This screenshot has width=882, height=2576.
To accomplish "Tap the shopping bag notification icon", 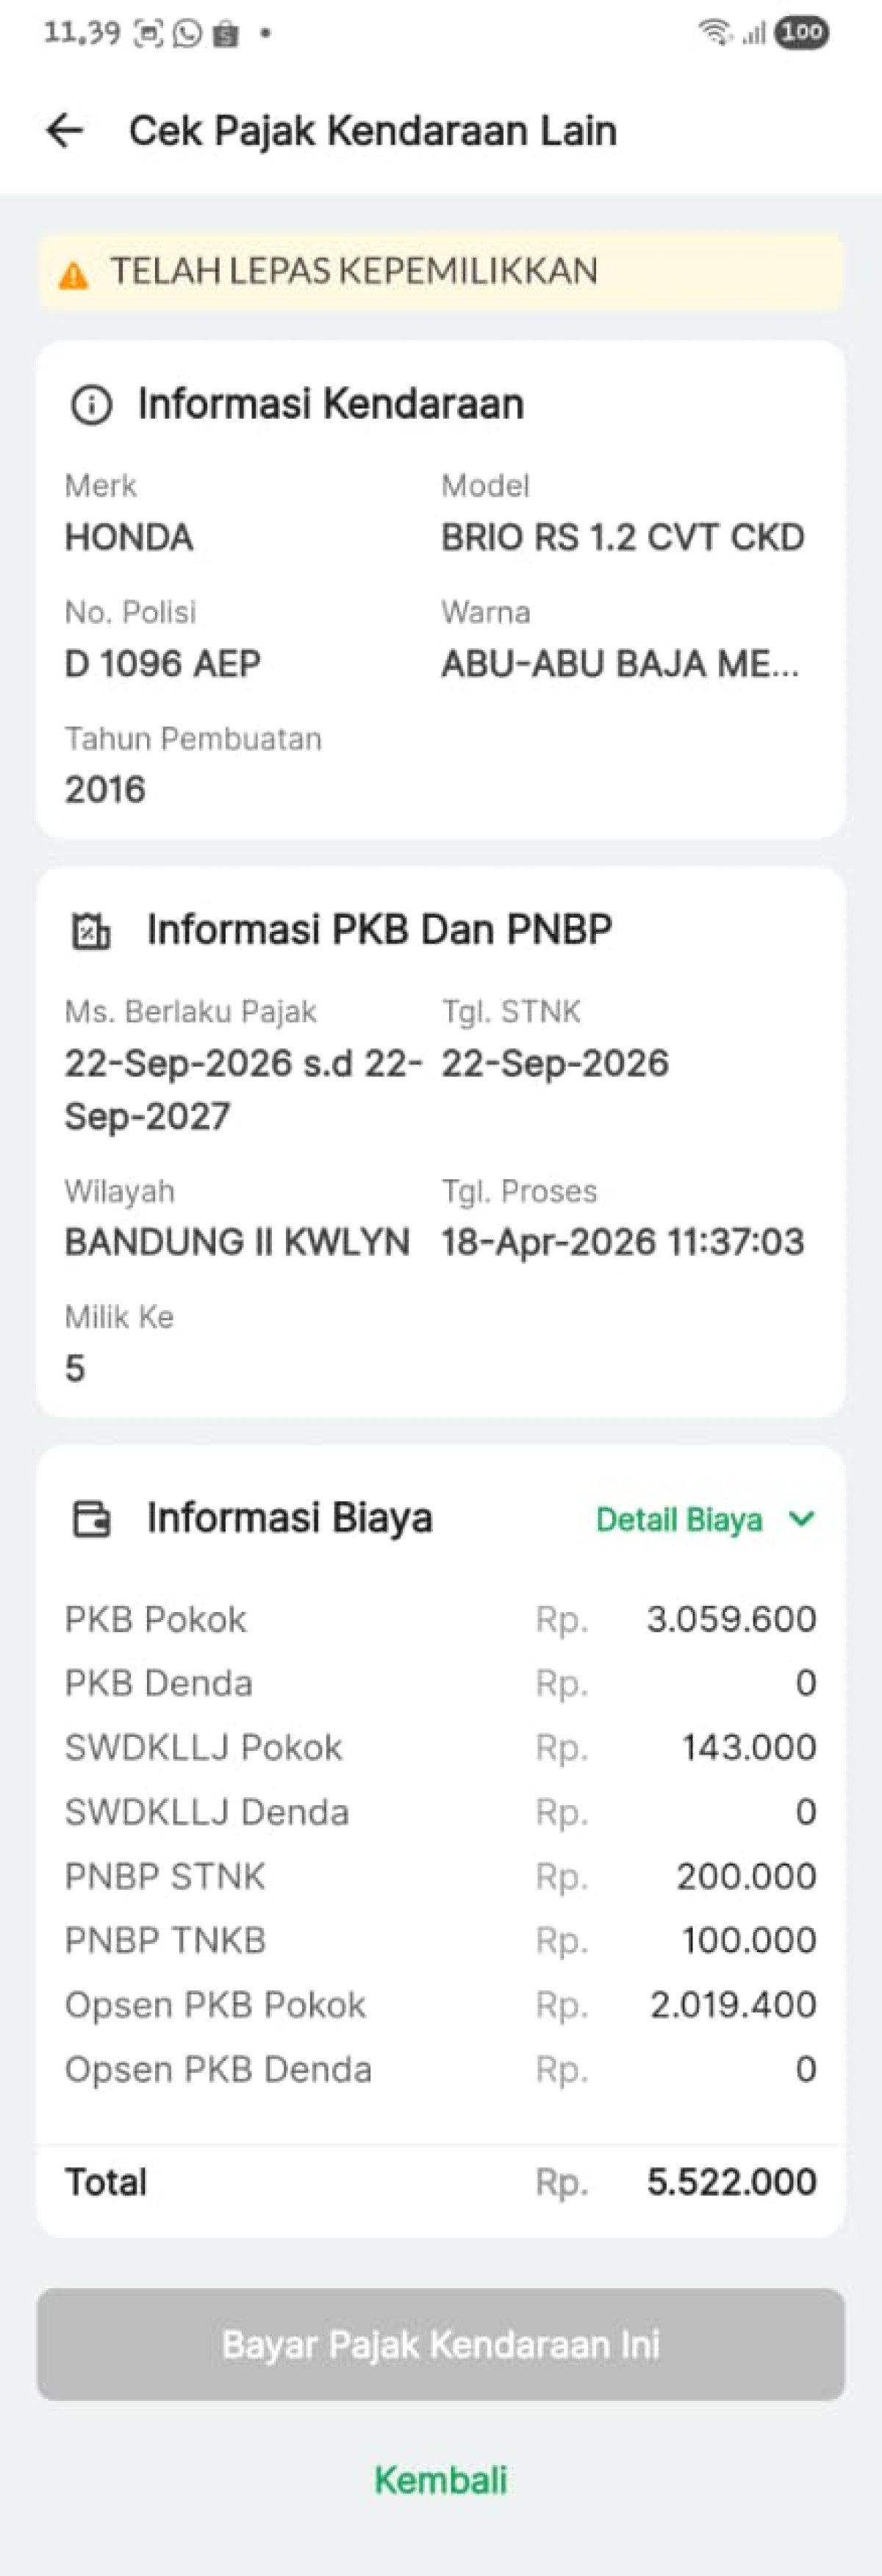I will (x=226, y=34).
